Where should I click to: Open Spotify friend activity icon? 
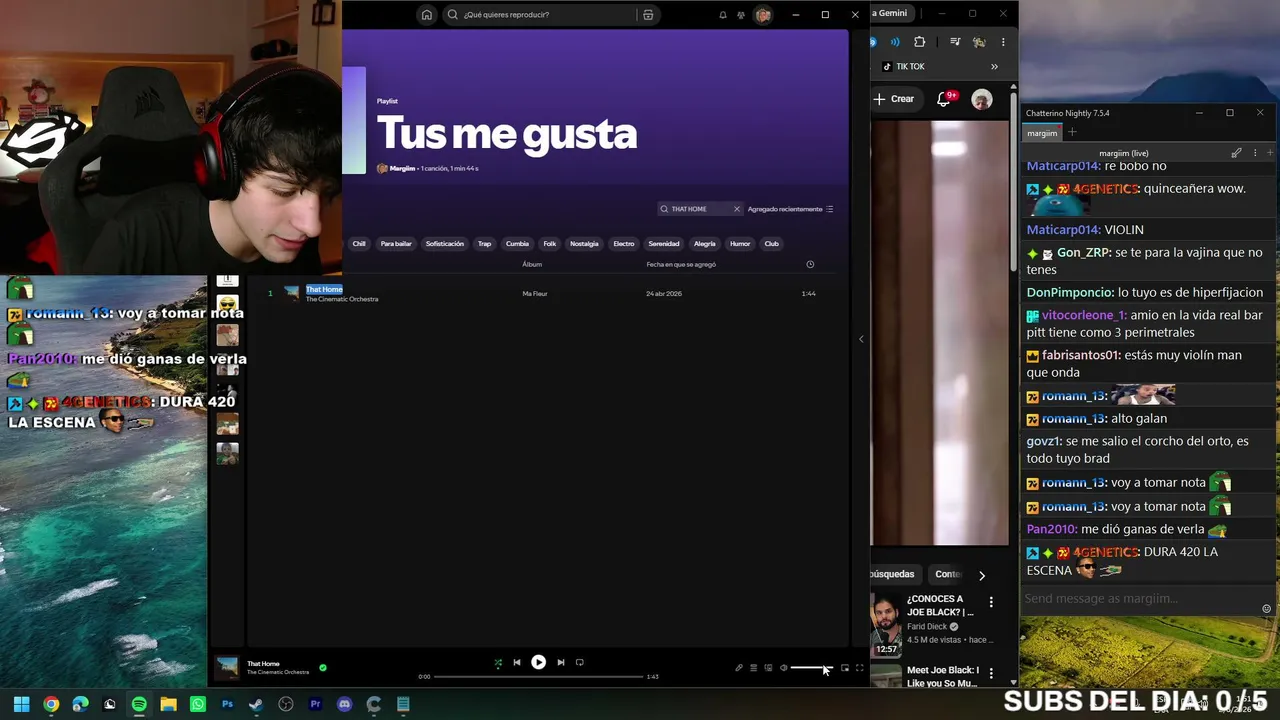[x=741, y=15]
